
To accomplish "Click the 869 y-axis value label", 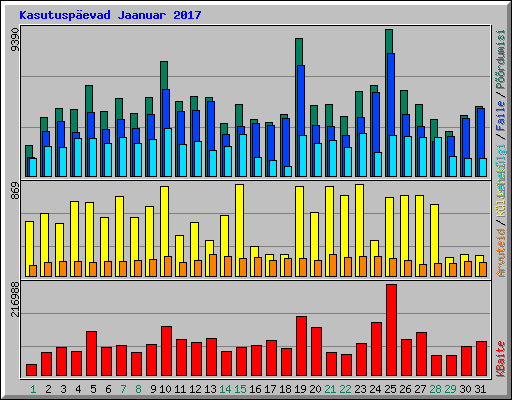I will [x=15, y=191].
